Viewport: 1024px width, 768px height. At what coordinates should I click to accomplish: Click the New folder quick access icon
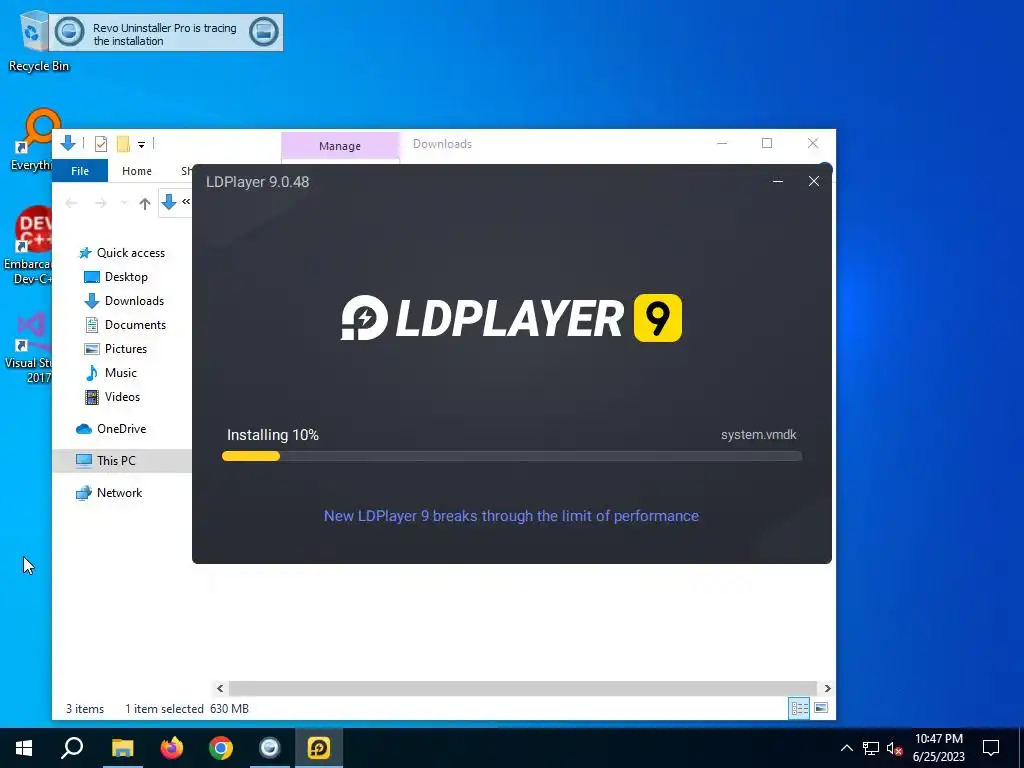[123, 144]
